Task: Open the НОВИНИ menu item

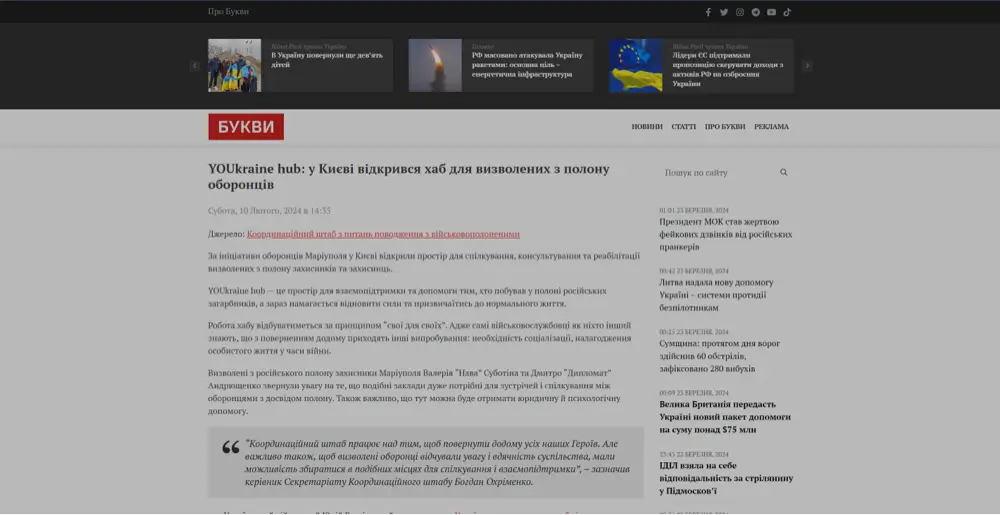Action: (x=647, y=127)
